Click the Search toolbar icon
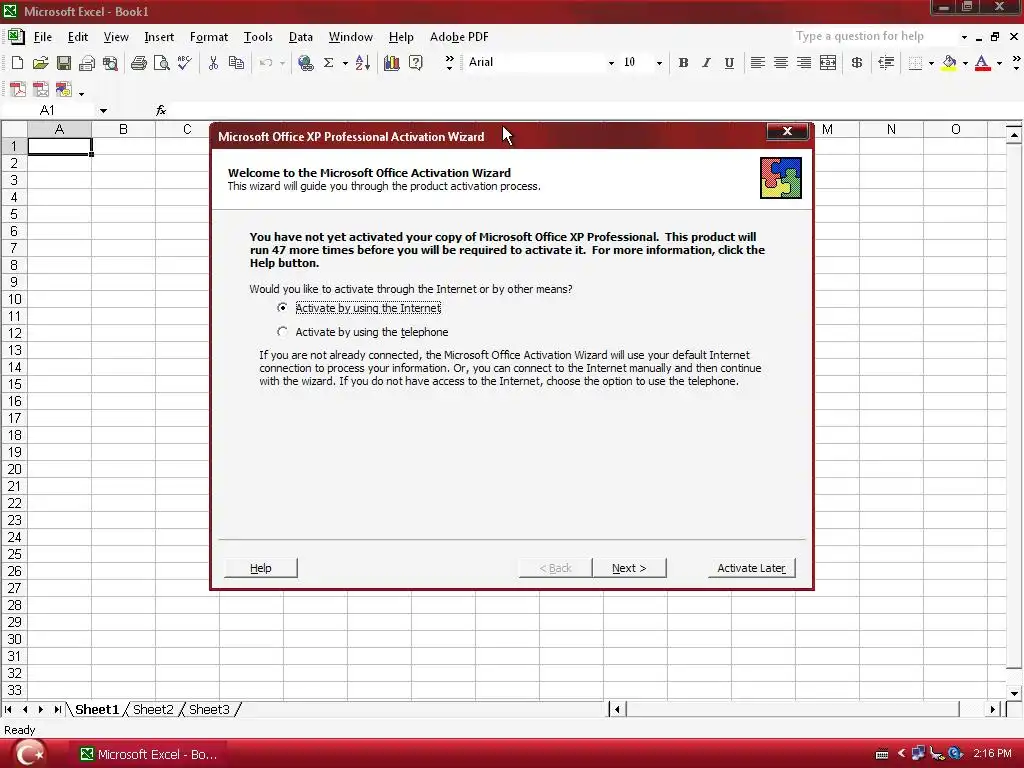This screenshot has height=768, width=1024. coord(110,63)
